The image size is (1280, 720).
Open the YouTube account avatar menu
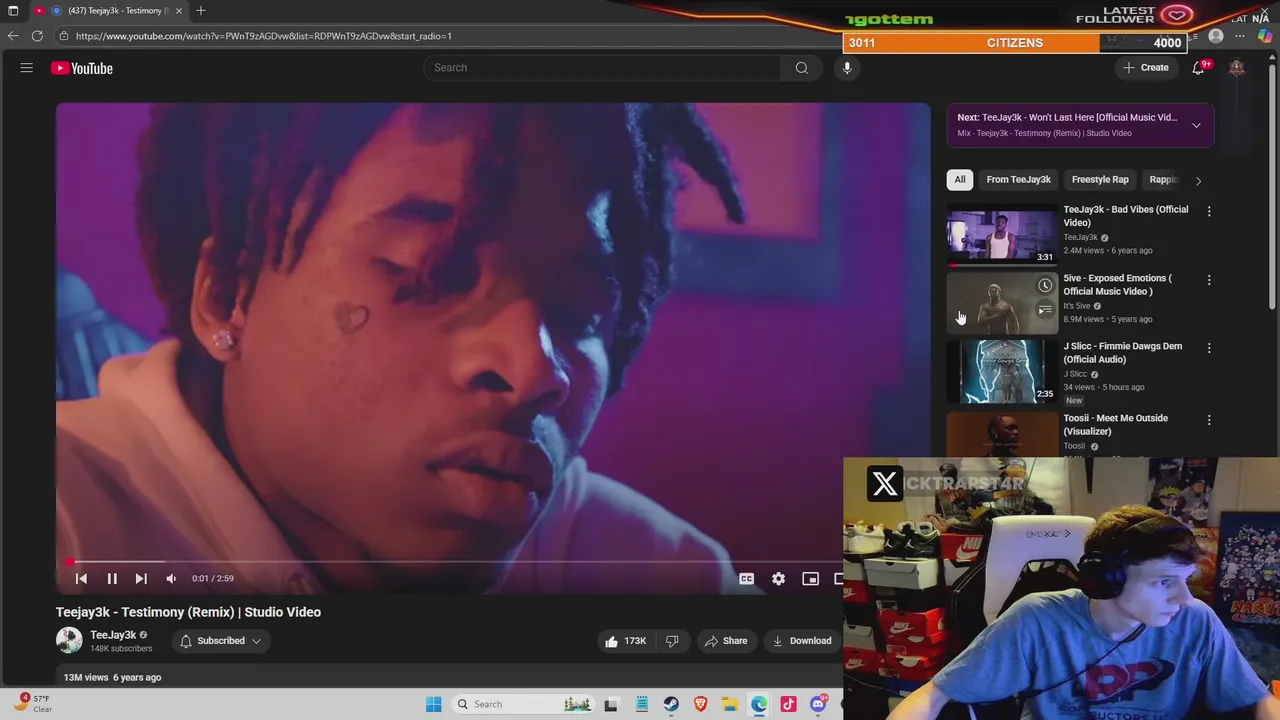tap(1237, 68)
